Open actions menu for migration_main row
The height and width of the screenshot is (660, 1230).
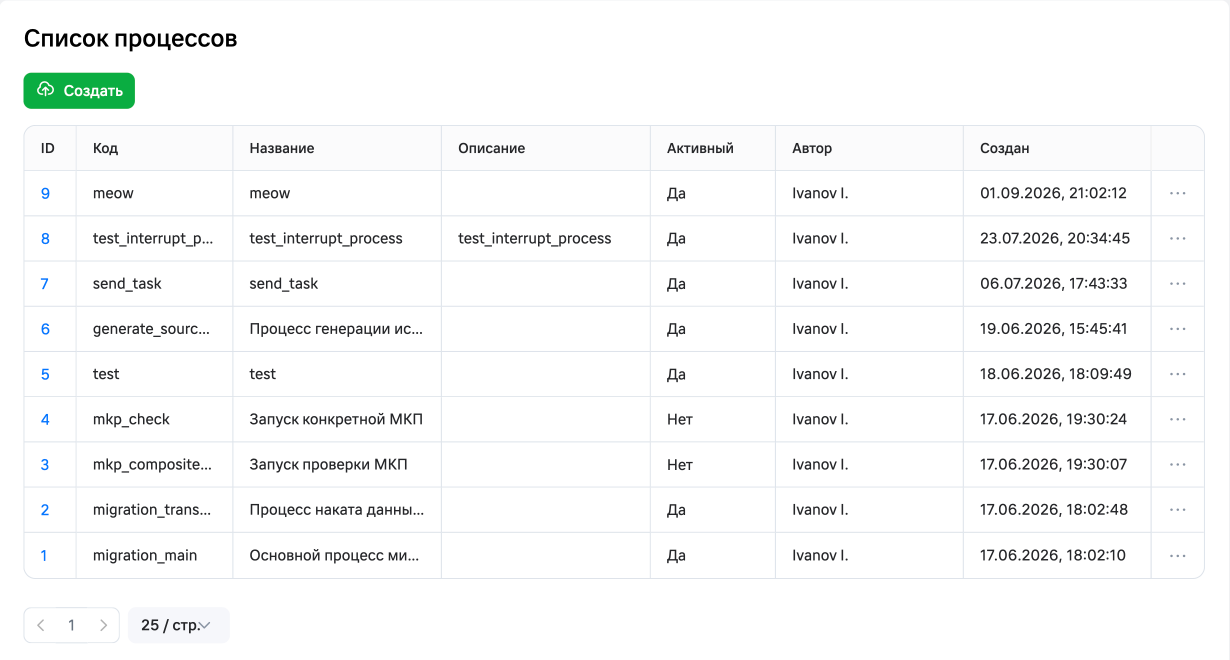click(x=1177, y=555)
